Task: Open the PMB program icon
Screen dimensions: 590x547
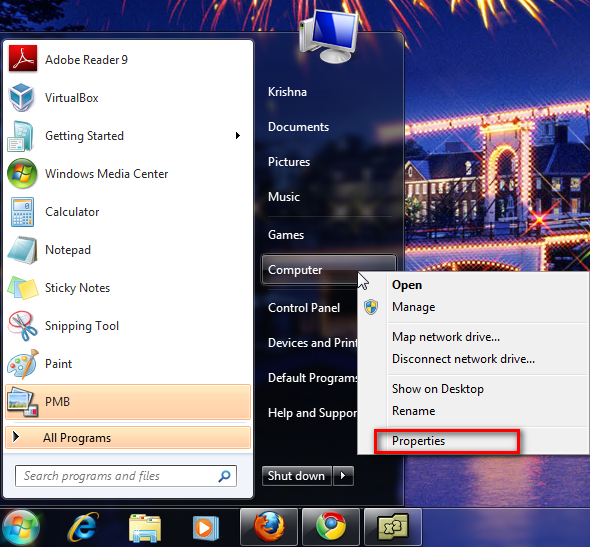Action: click(23, 402)
